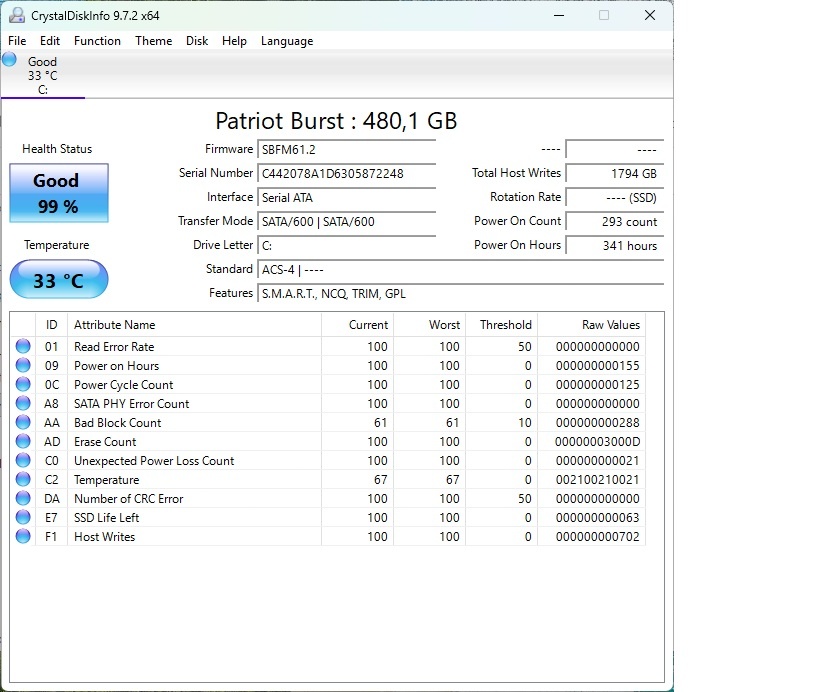Open the Help menu
The image size is (819, 692).
pos(235,41)
